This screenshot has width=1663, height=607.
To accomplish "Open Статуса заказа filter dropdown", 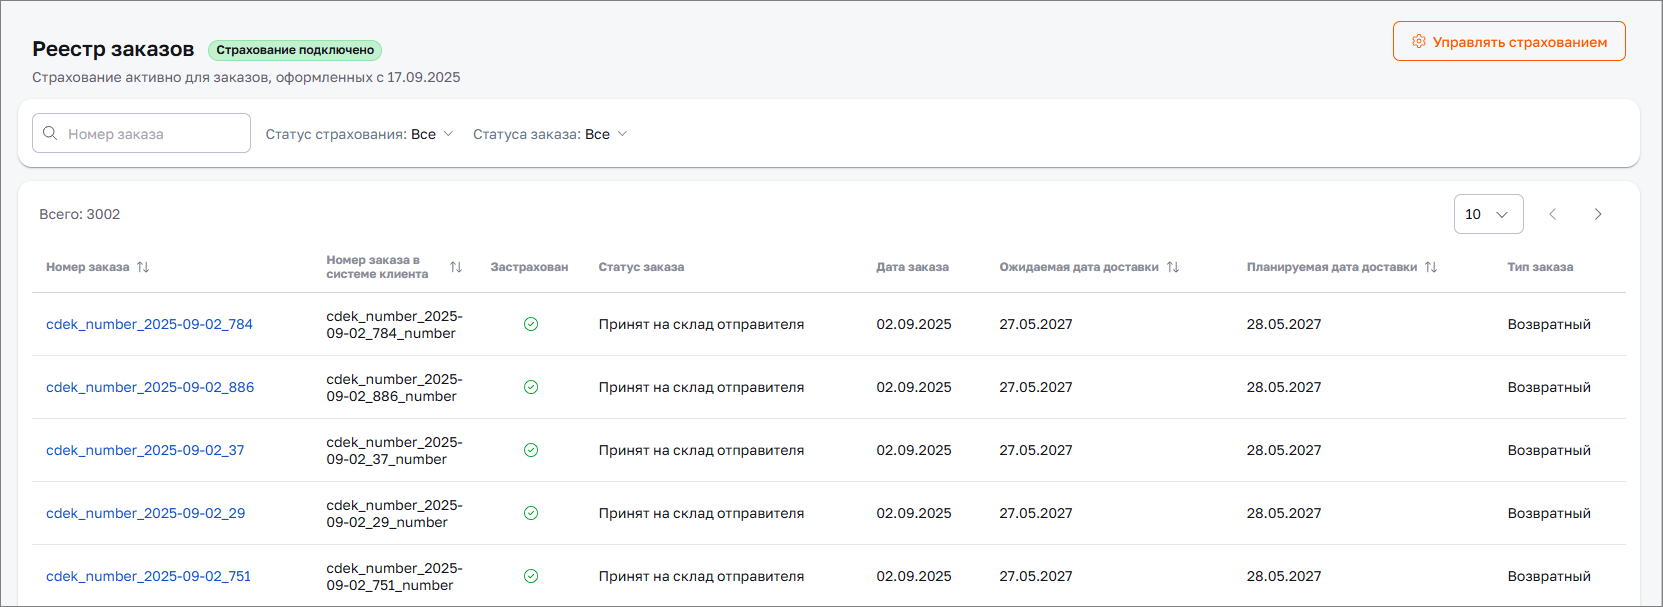I will [550, 134].
